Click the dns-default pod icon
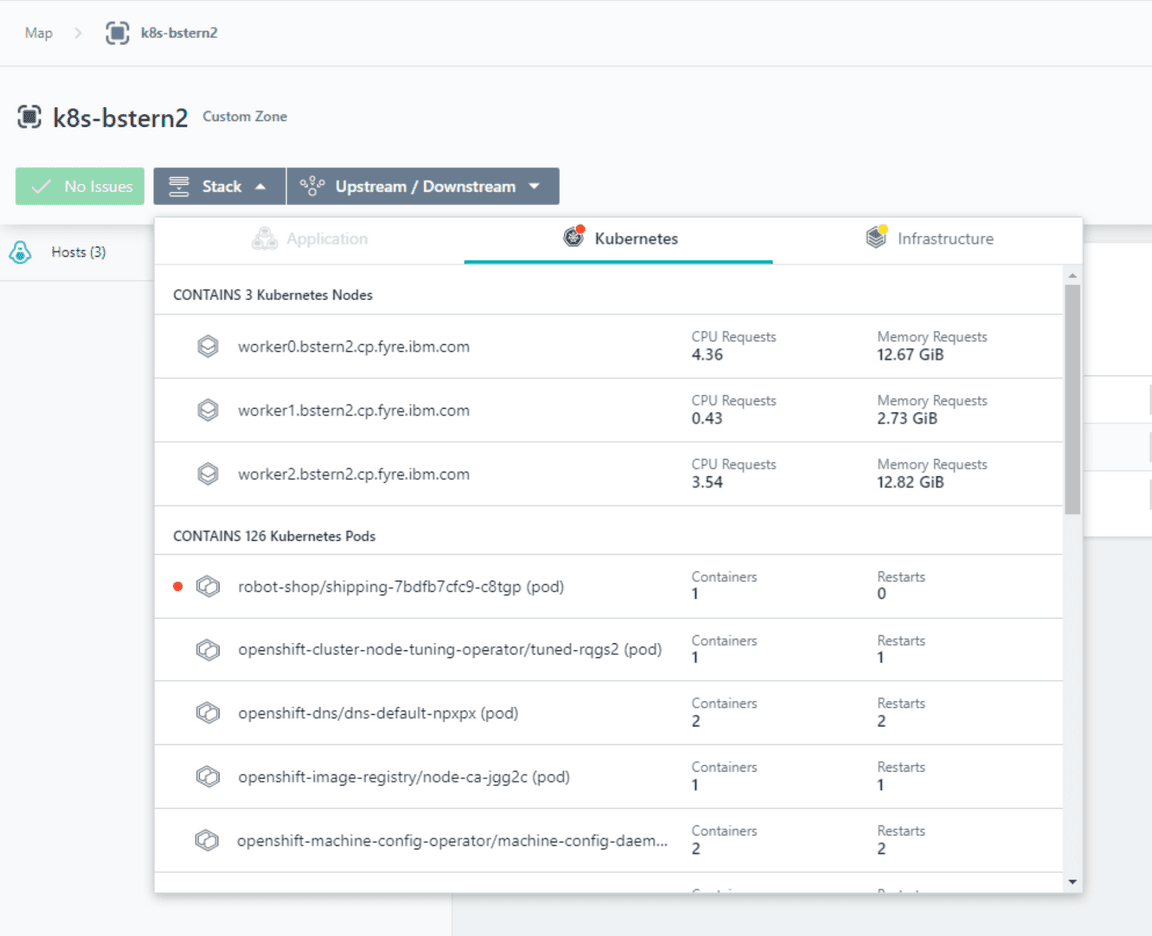The height and width of the screenshot is (936, 1152). [207, 713]
